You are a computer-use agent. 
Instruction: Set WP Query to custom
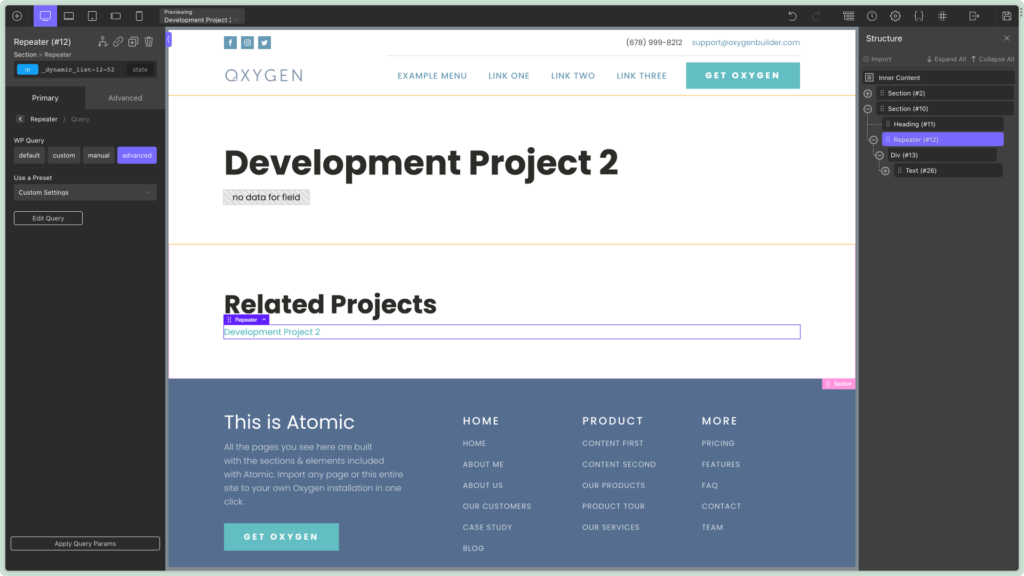[x=64, y=155]
